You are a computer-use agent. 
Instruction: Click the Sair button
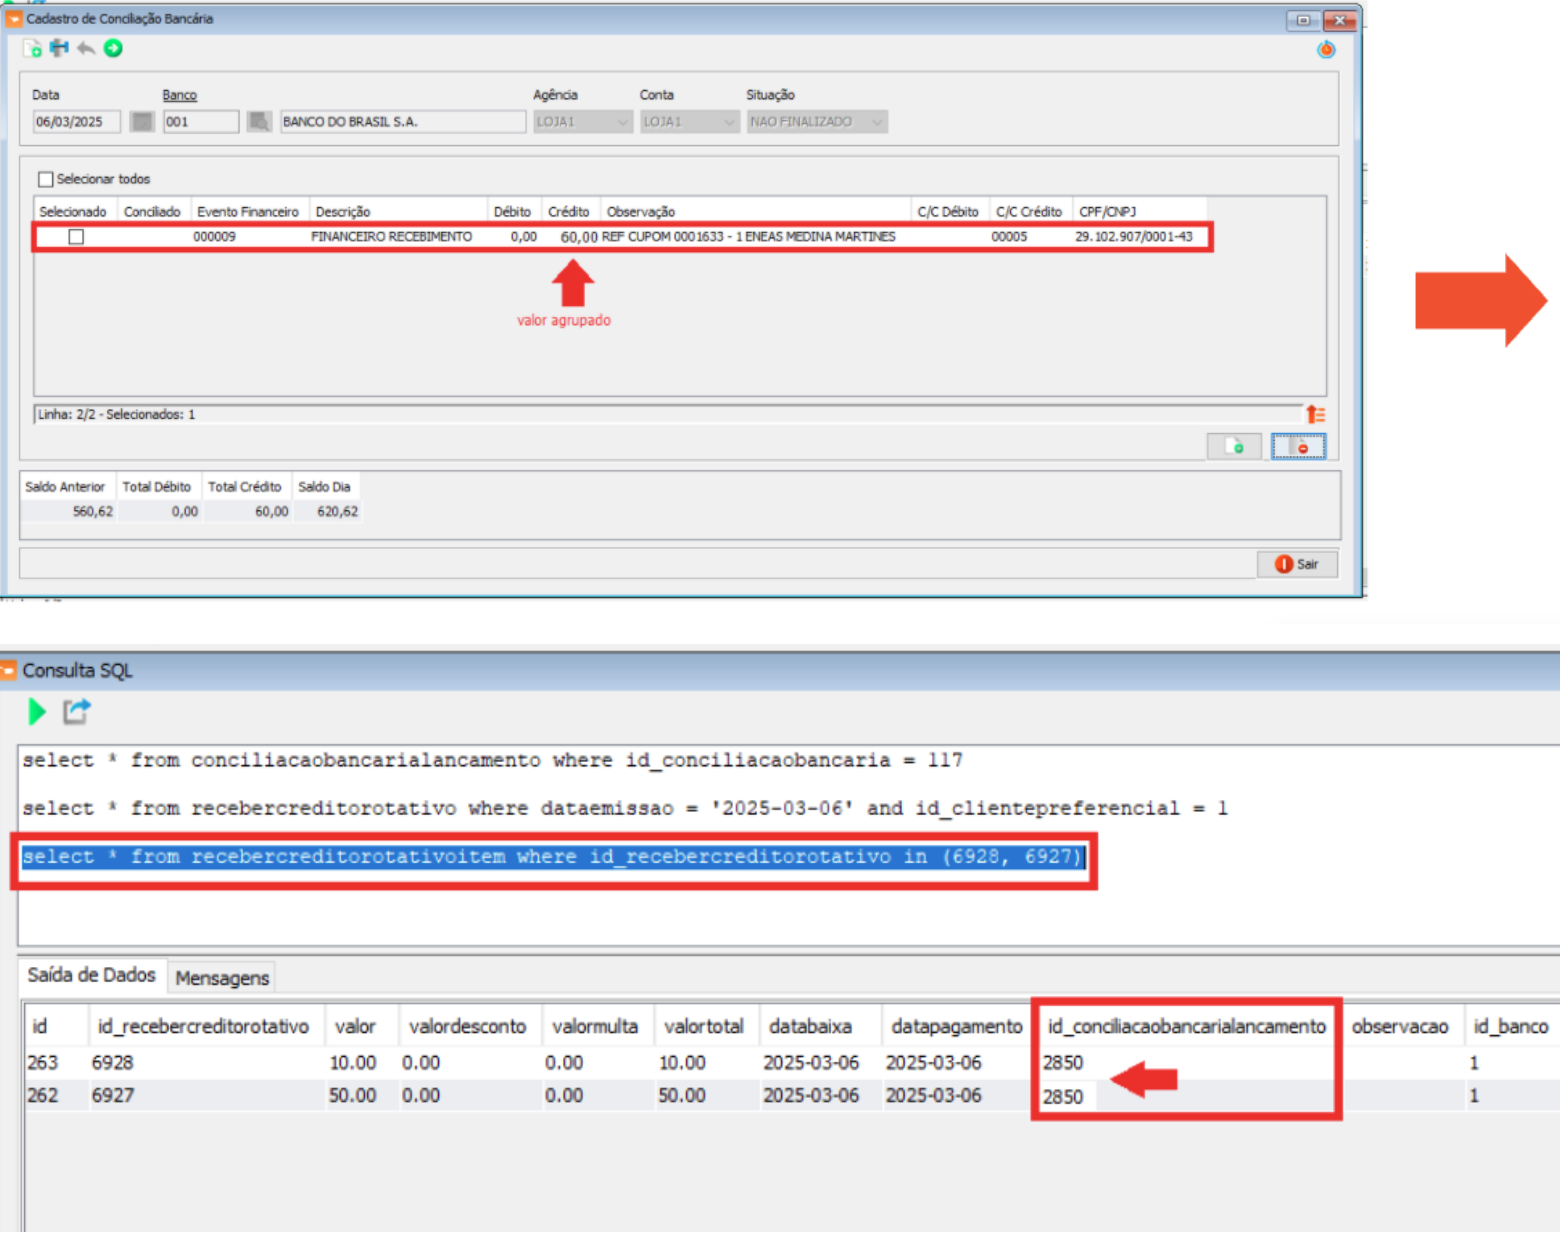point(1297,564)
